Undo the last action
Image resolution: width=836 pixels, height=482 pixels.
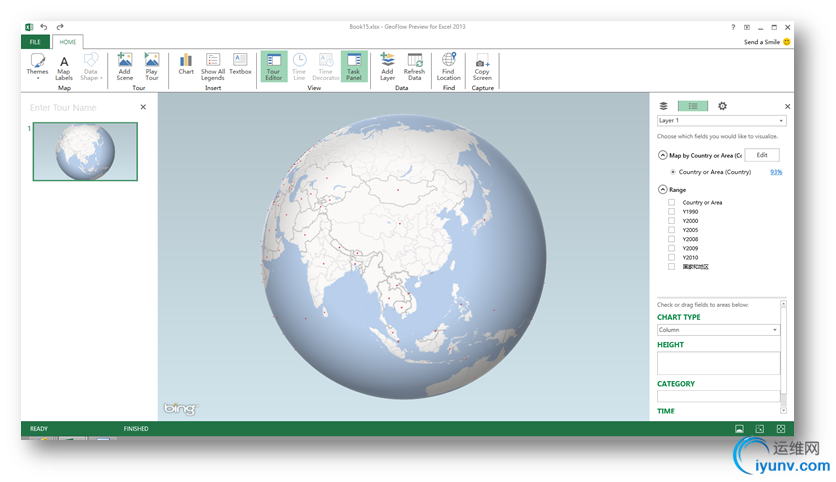click(x=44, y=27)
